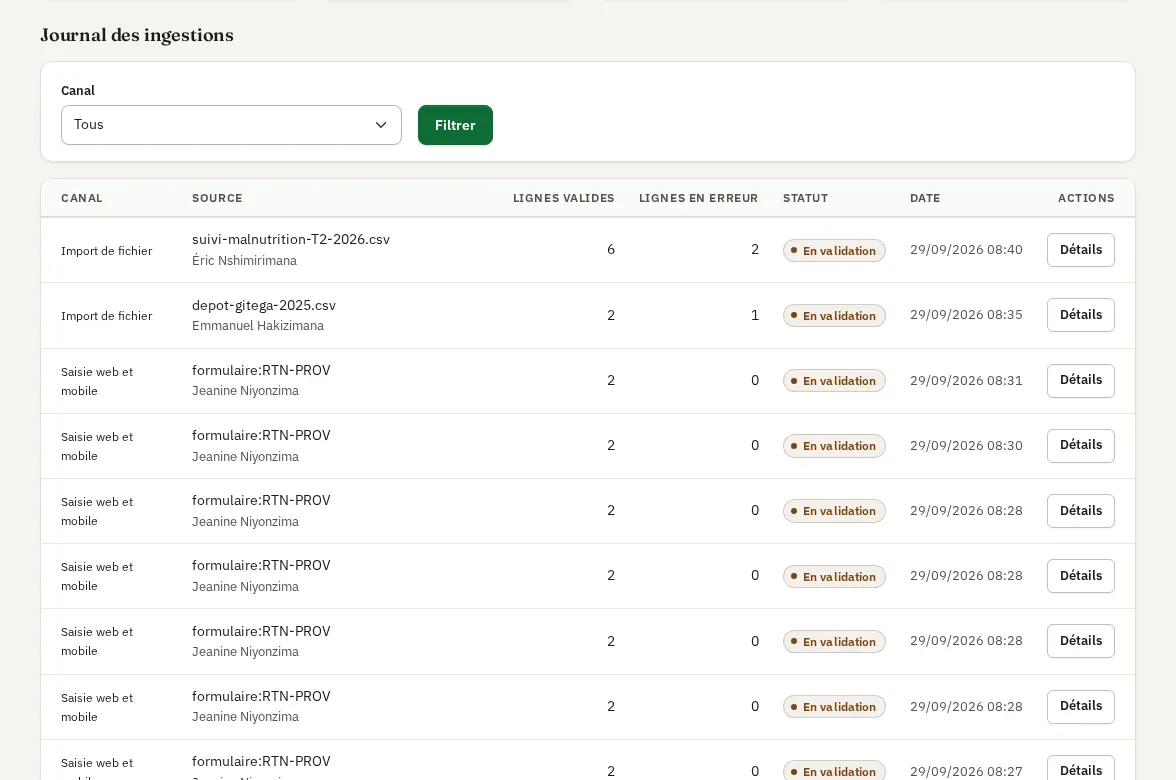Open Détails for suivi-malnutrition-T2-2026.csv
The width and height of the screenshot is (1176, 780).
click(1081, 250)
